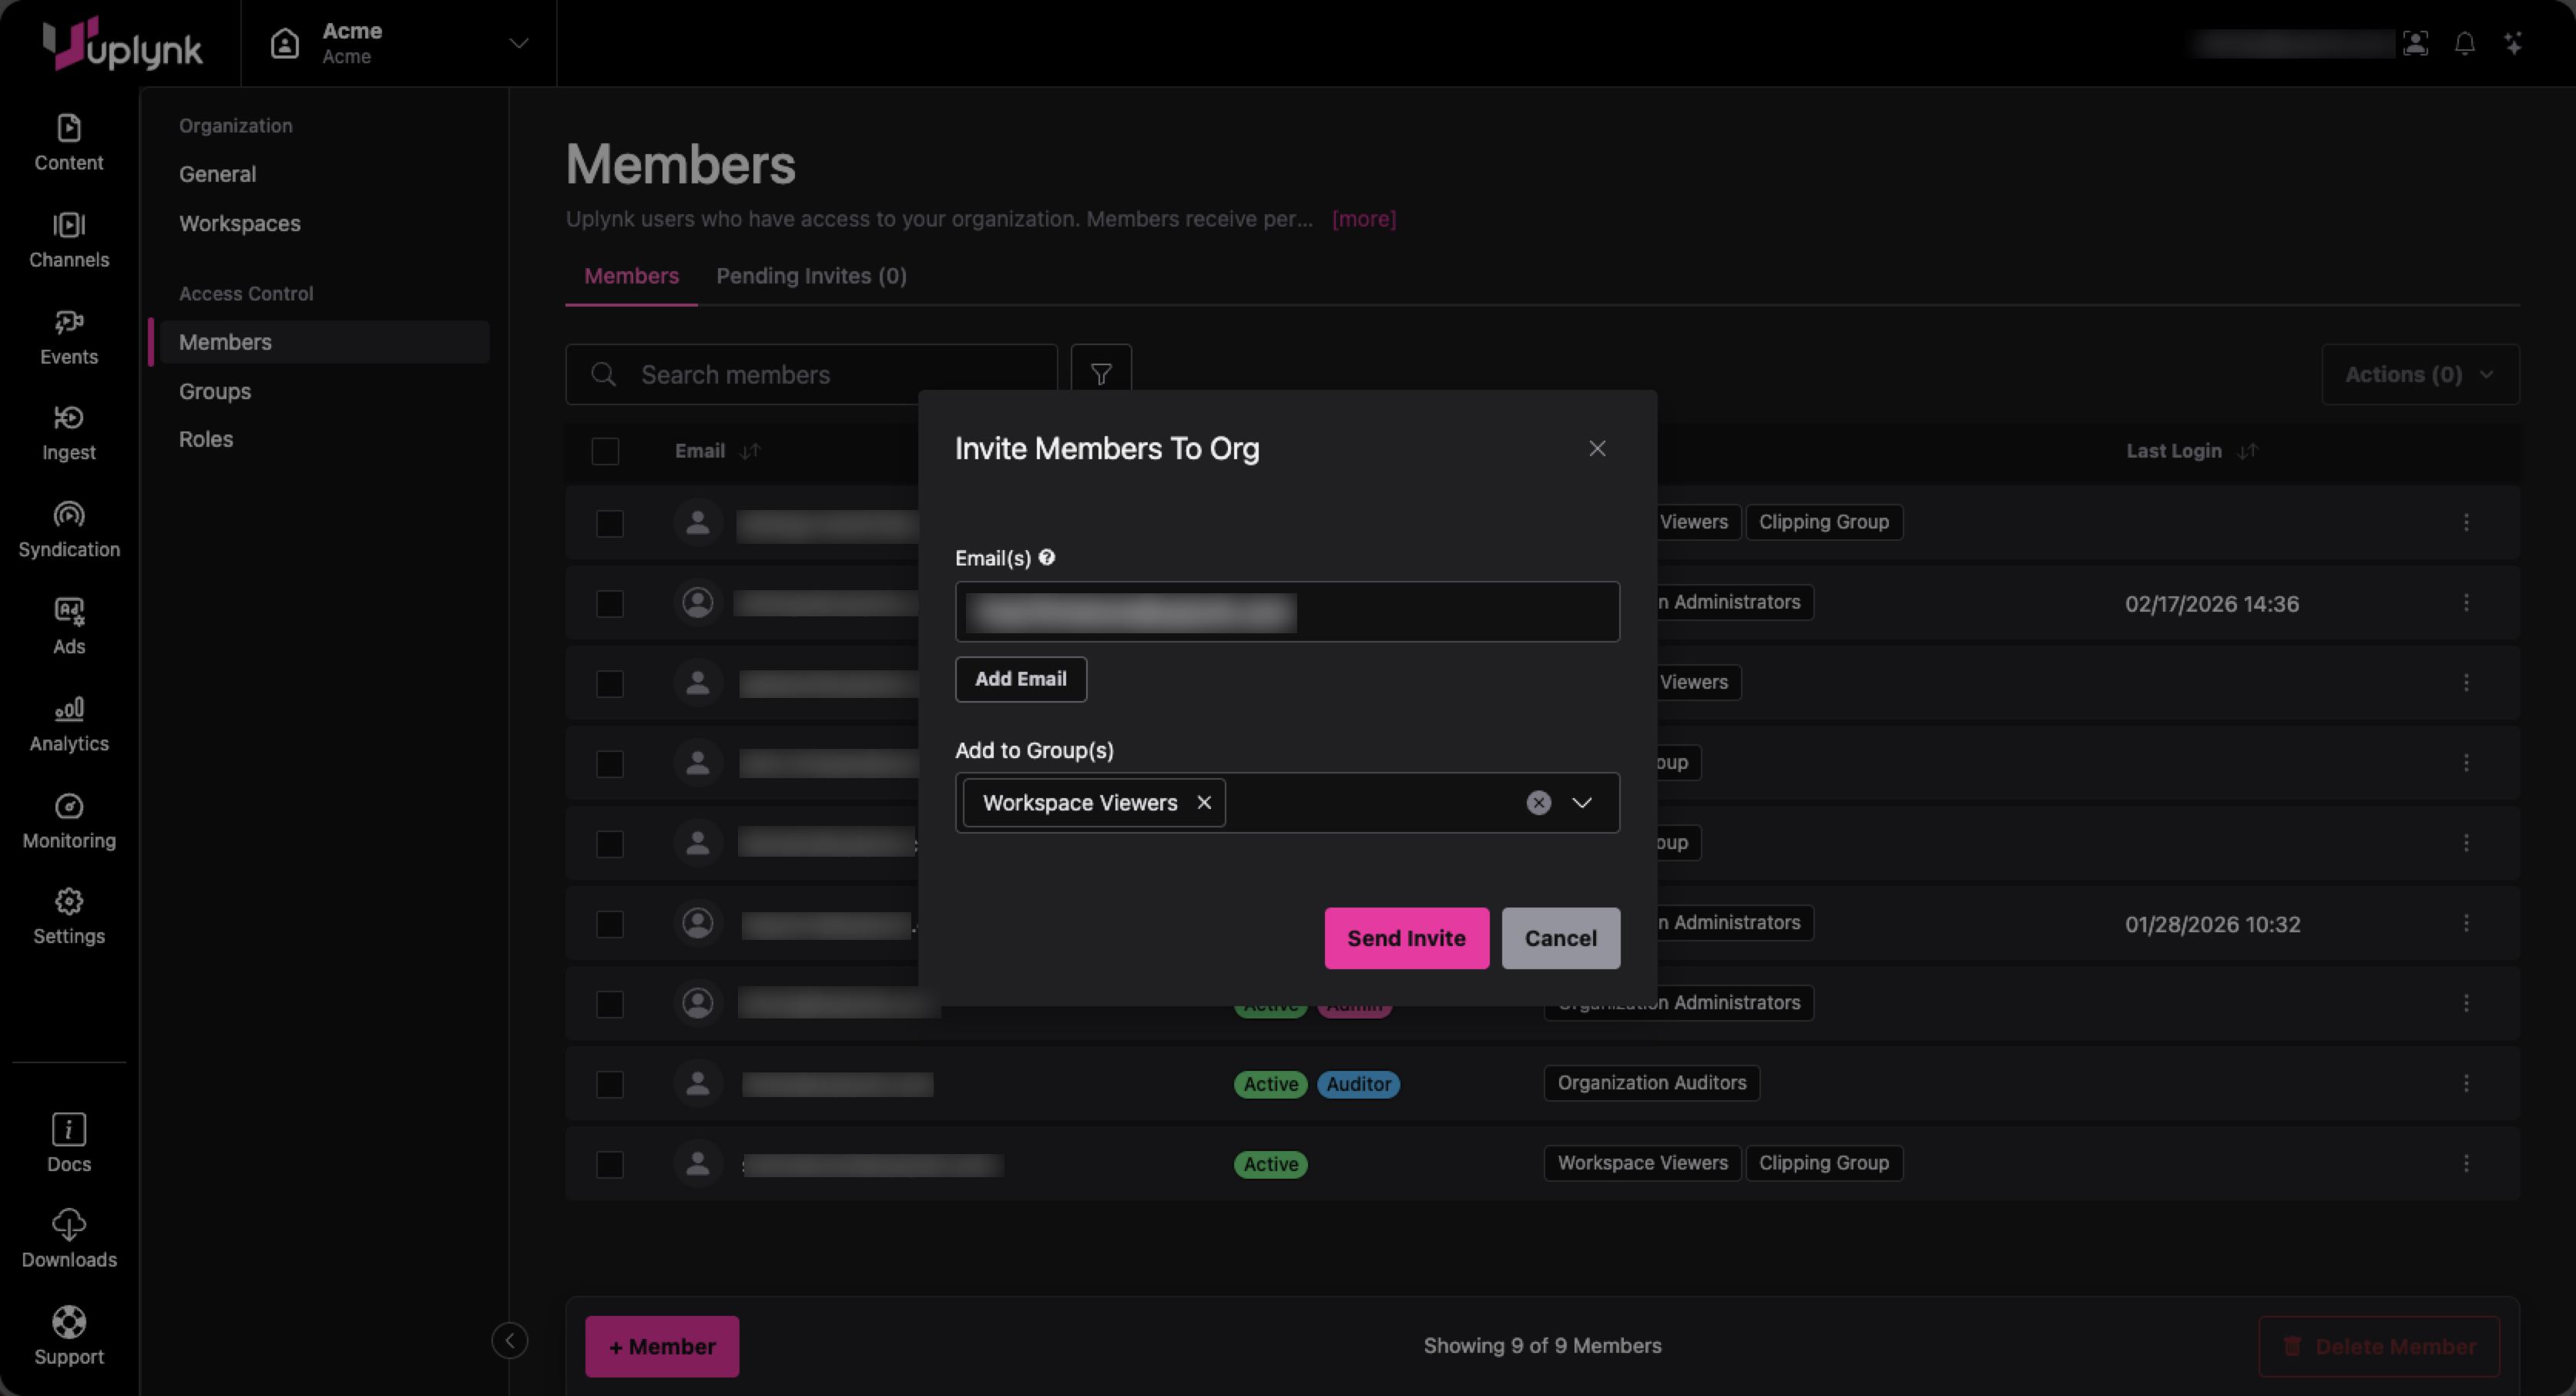Open the Actions (0) dropdown
The width and height of the screenshot is (2576, 1396).
(x=2419, y=374)
